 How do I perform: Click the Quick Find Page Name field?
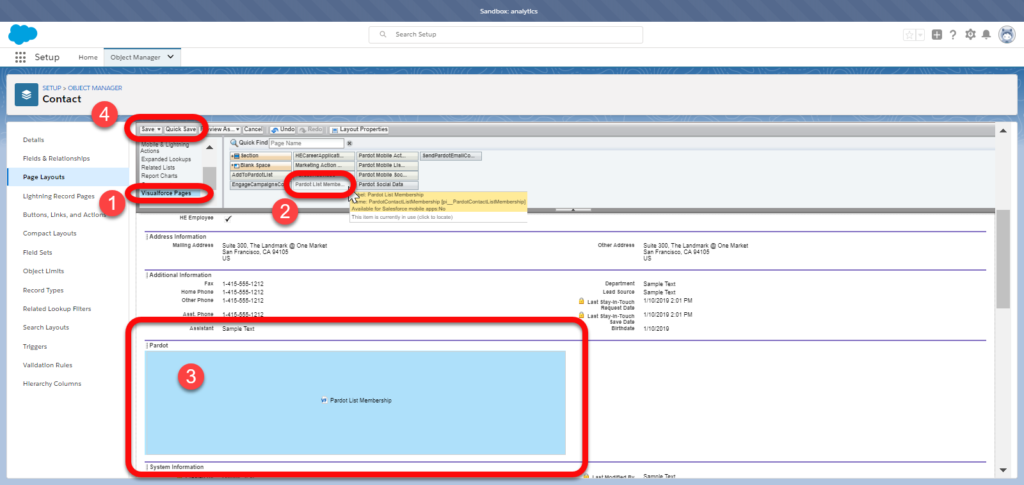306,143
